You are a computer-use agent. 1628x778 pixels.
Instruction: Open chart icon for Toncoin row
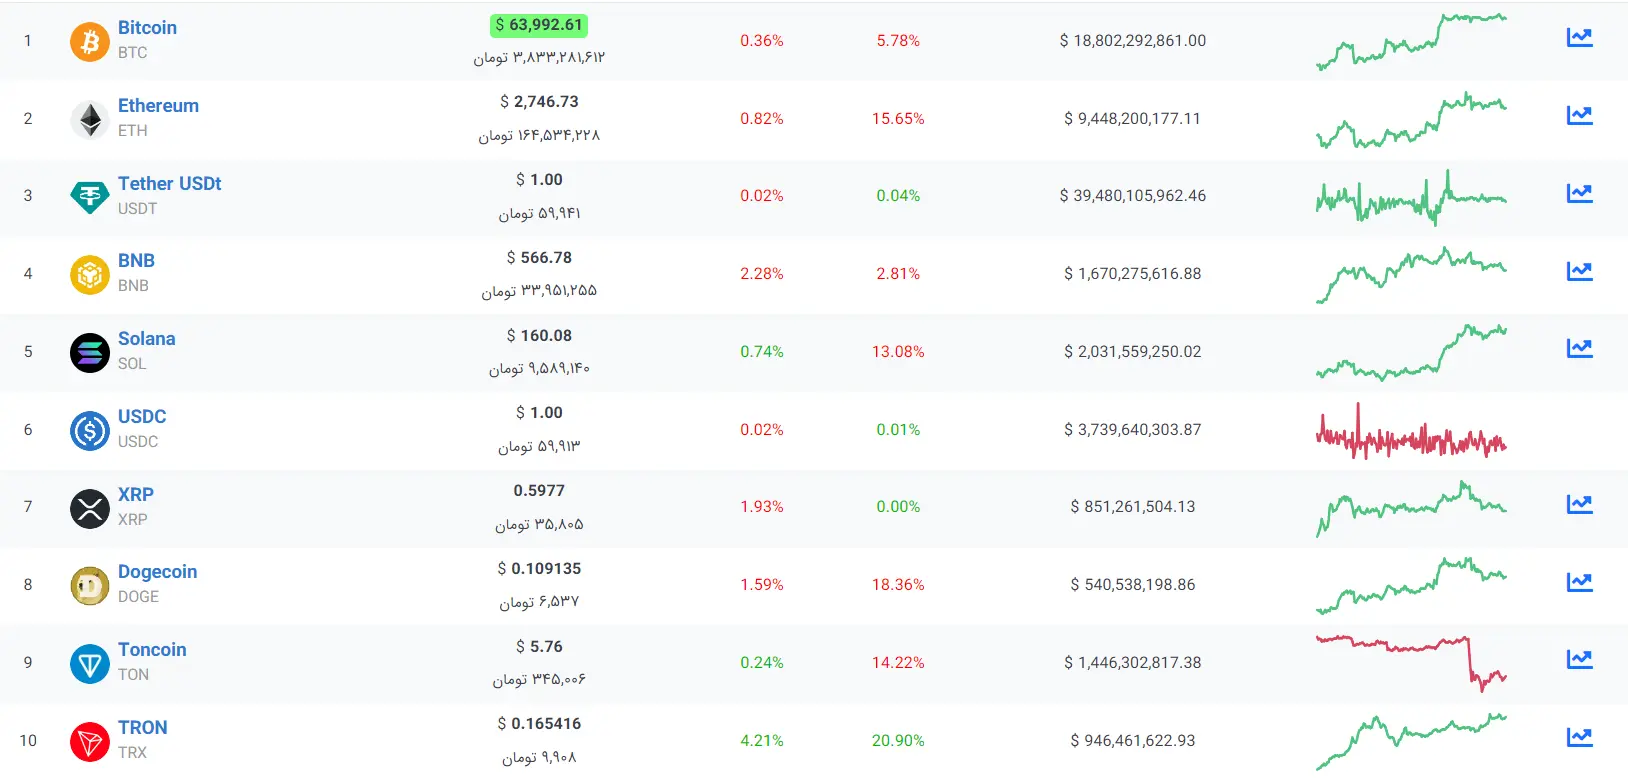click(x=1579, y=659)
